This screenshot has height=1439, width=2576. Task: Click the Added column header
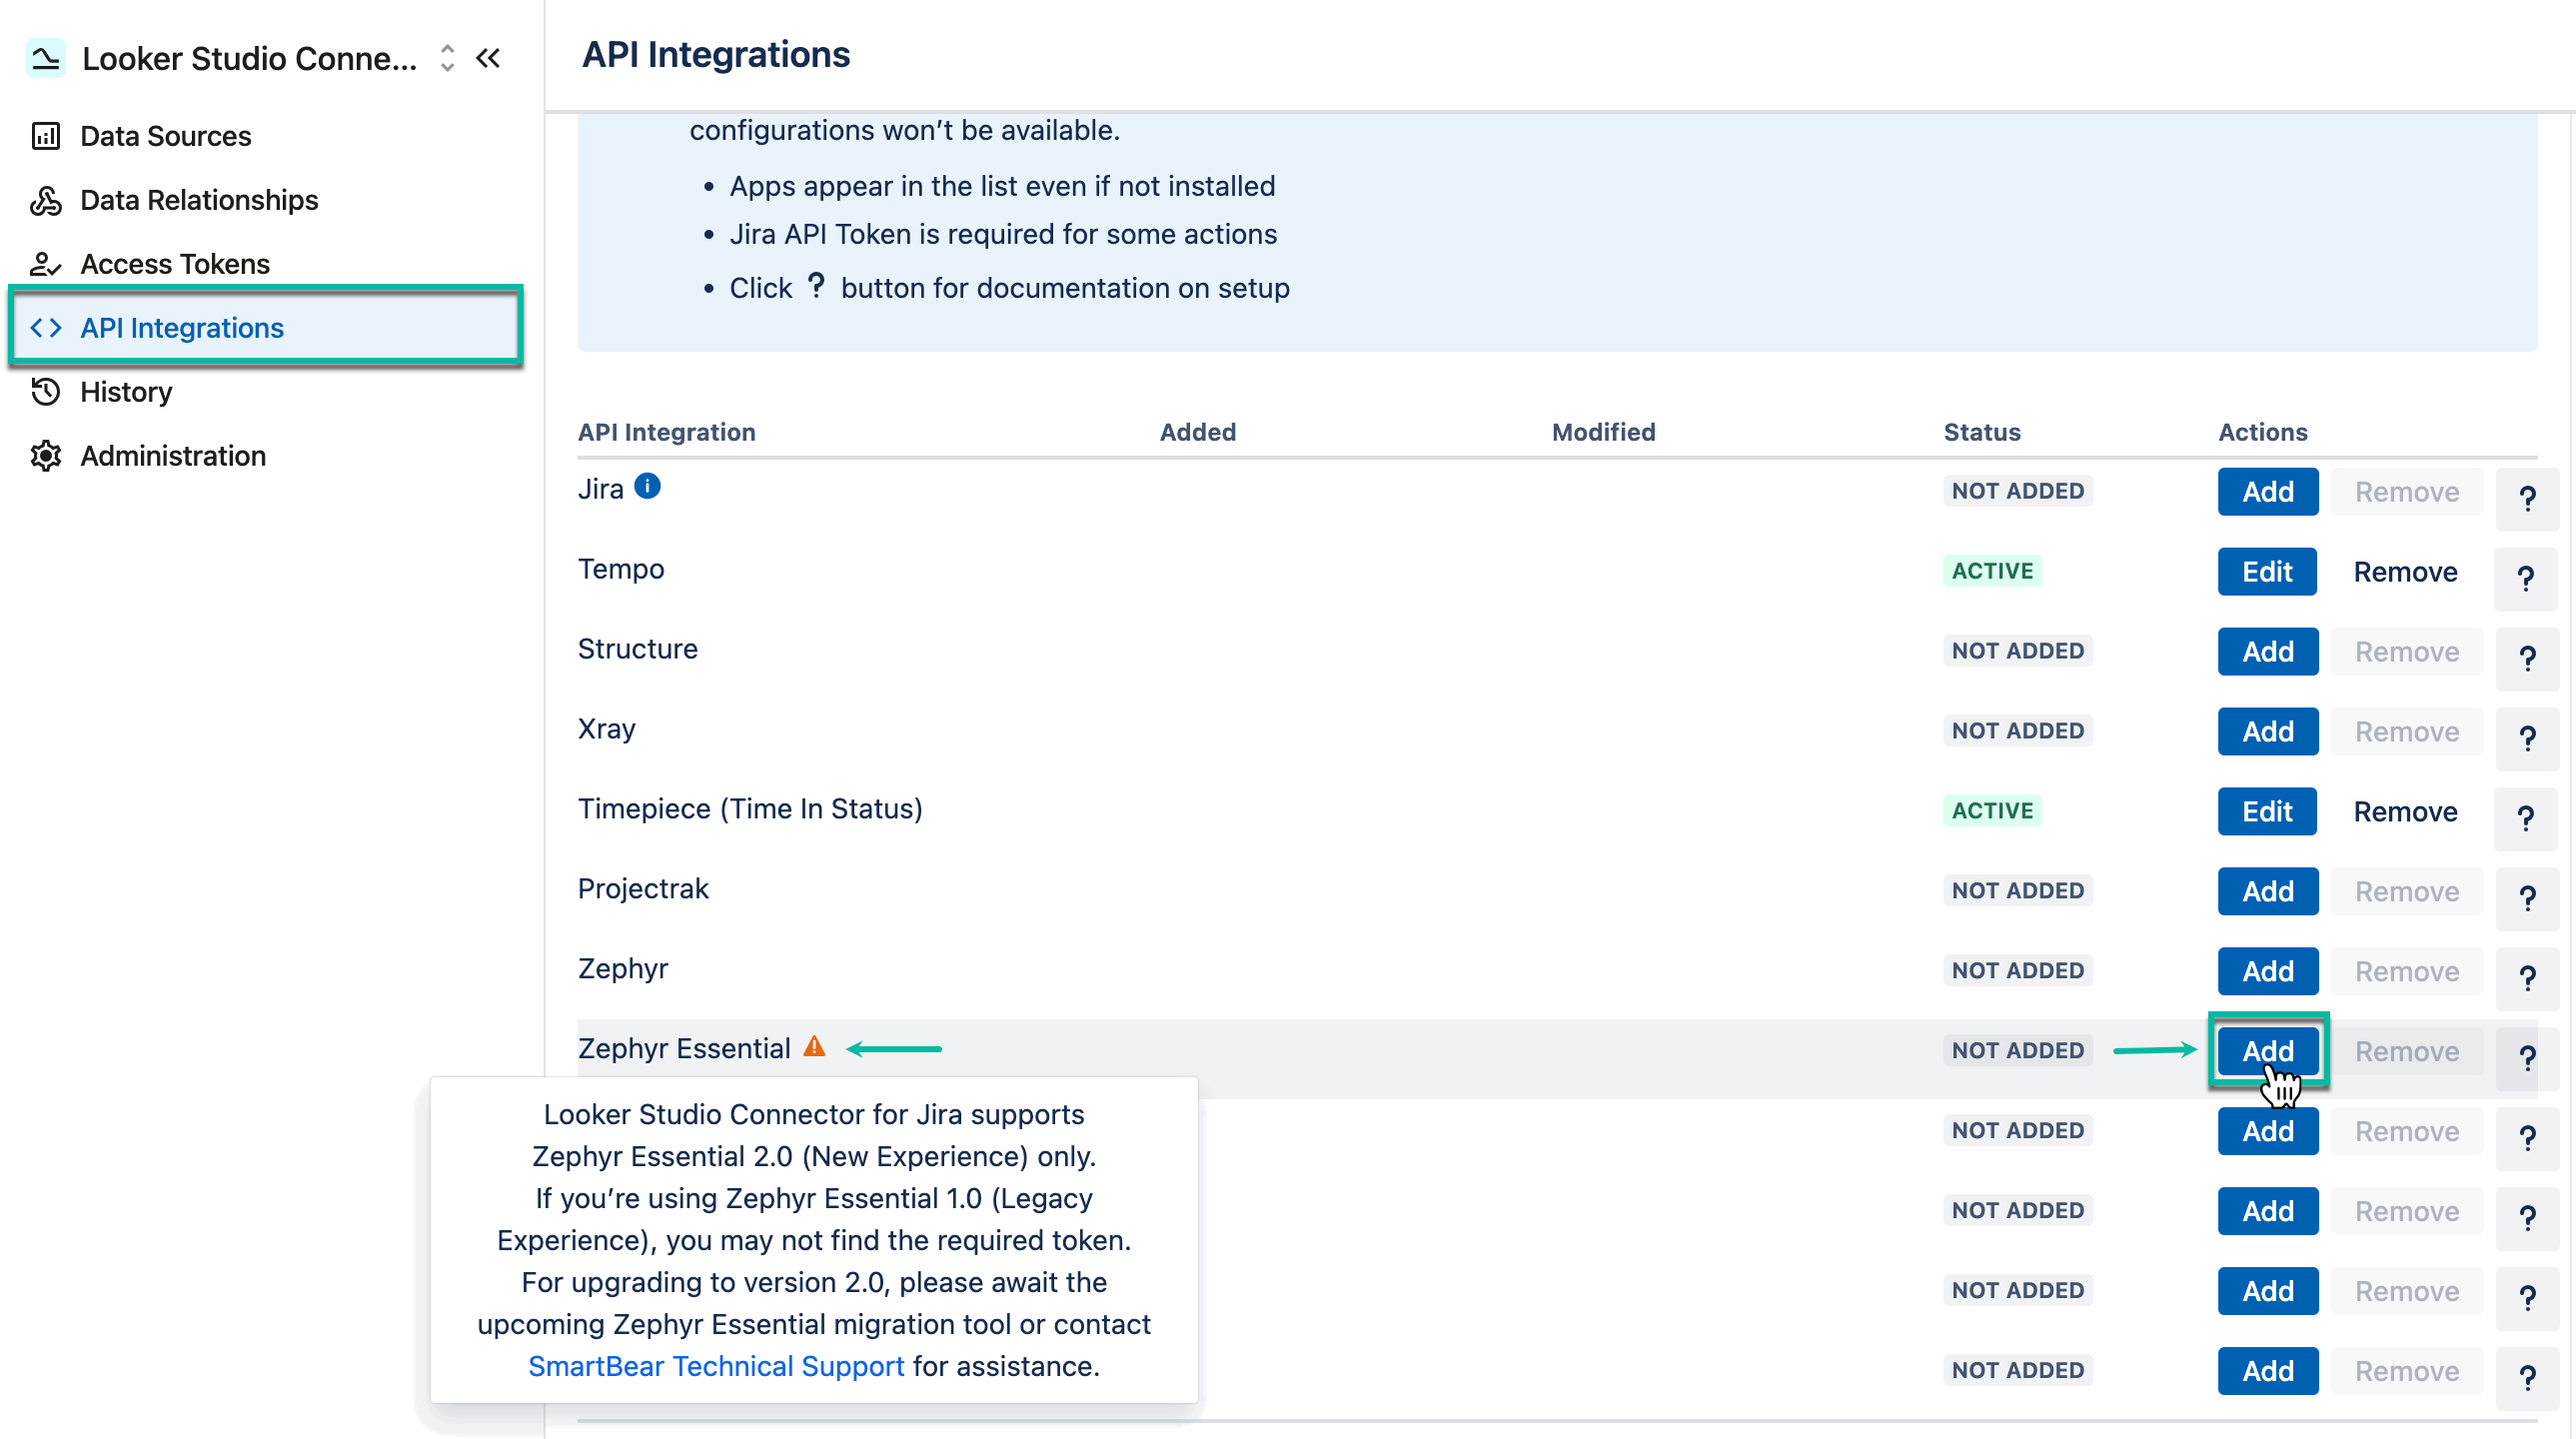point(1197,431)
